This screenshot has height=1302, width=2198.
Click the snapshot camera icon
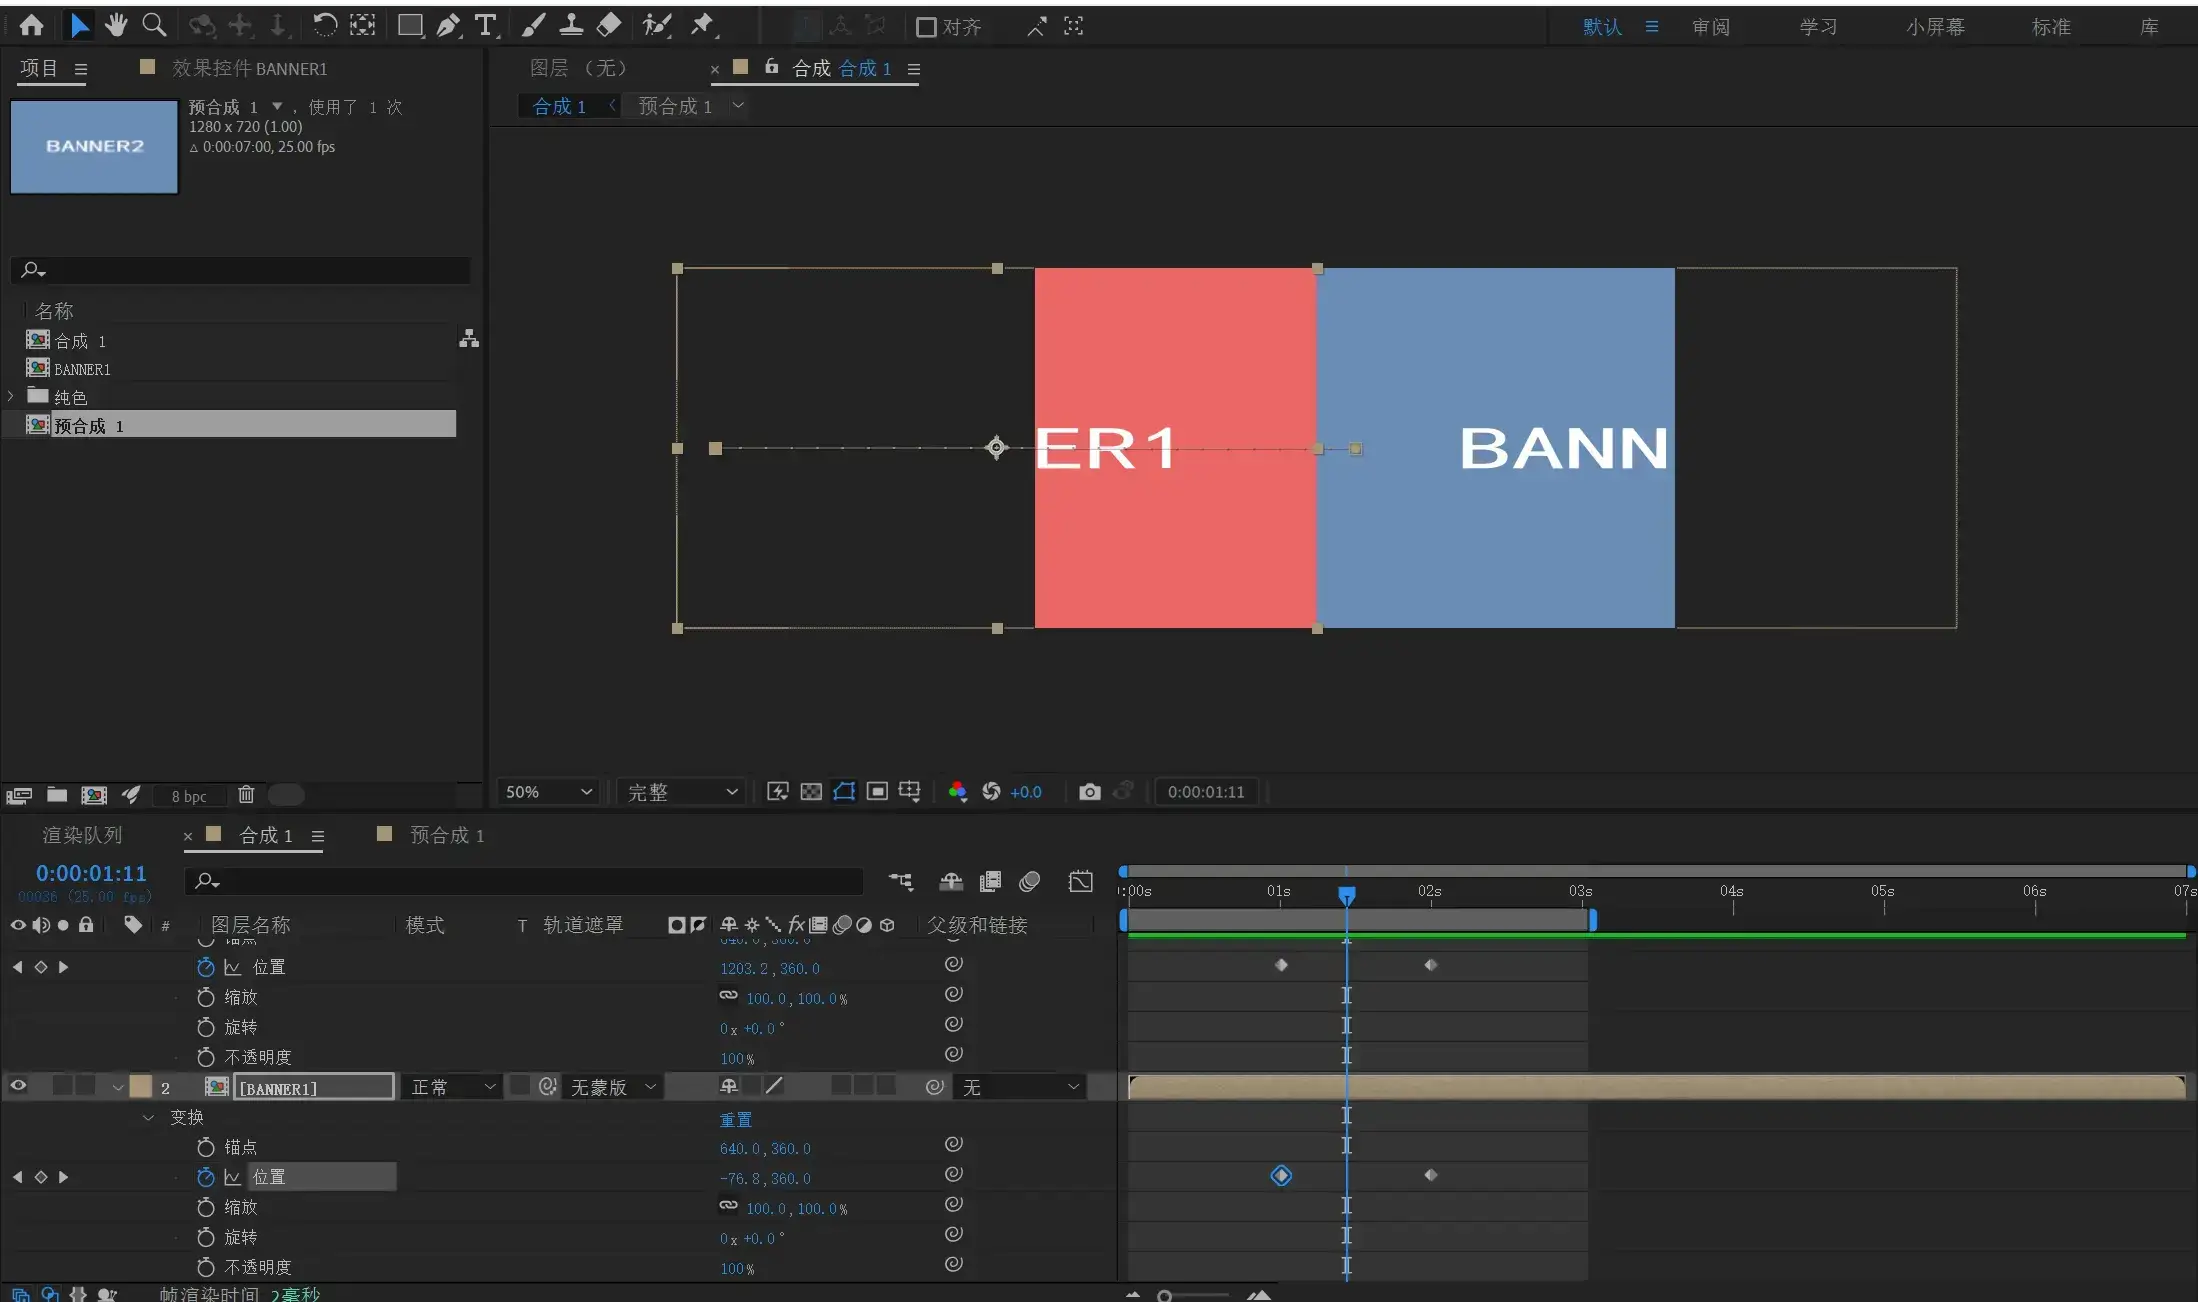pyautogui.click(x=1090, y=792)
